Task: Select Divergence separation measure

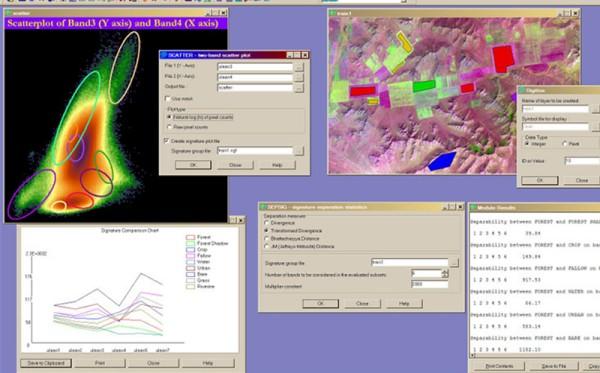Action: [x=267, y=223]
